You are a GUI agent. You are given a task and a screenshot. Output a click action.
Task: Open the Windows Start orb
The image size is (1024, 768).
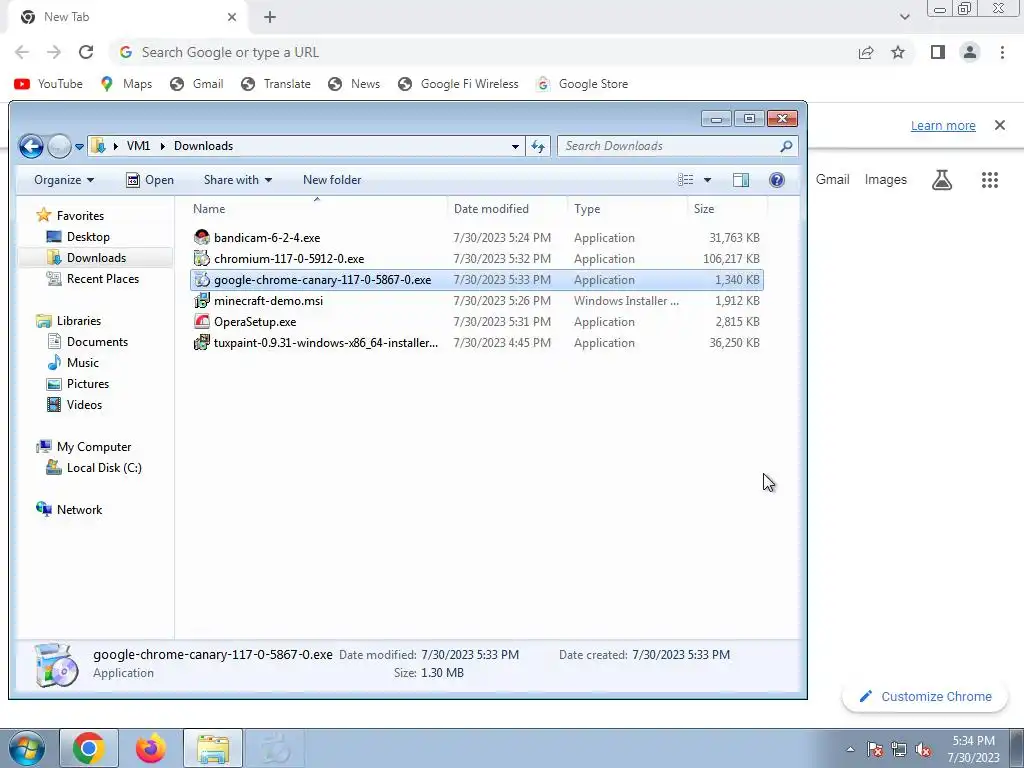point(27,748)
